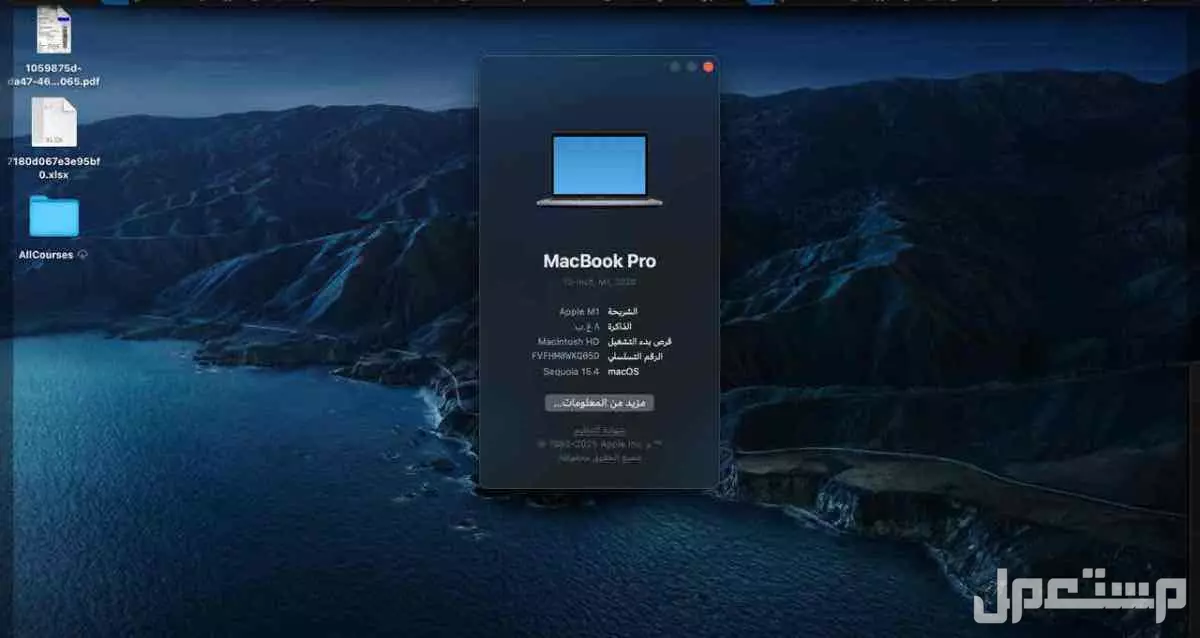Click the MacBook Pro title text
This screenshot has width=1200, height=638.
coord(599,261)
